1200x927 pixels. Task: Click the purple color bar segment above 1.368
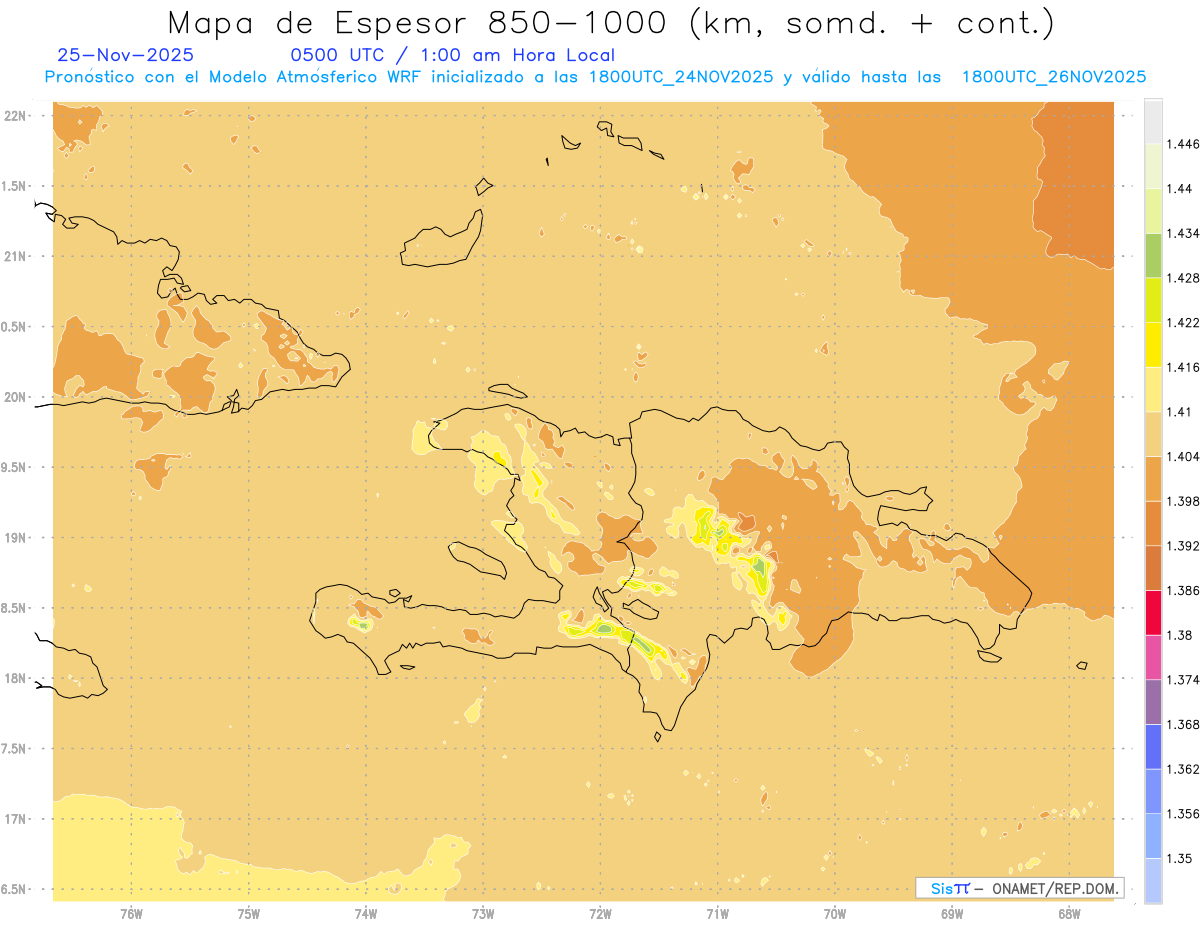point(1153,701)
